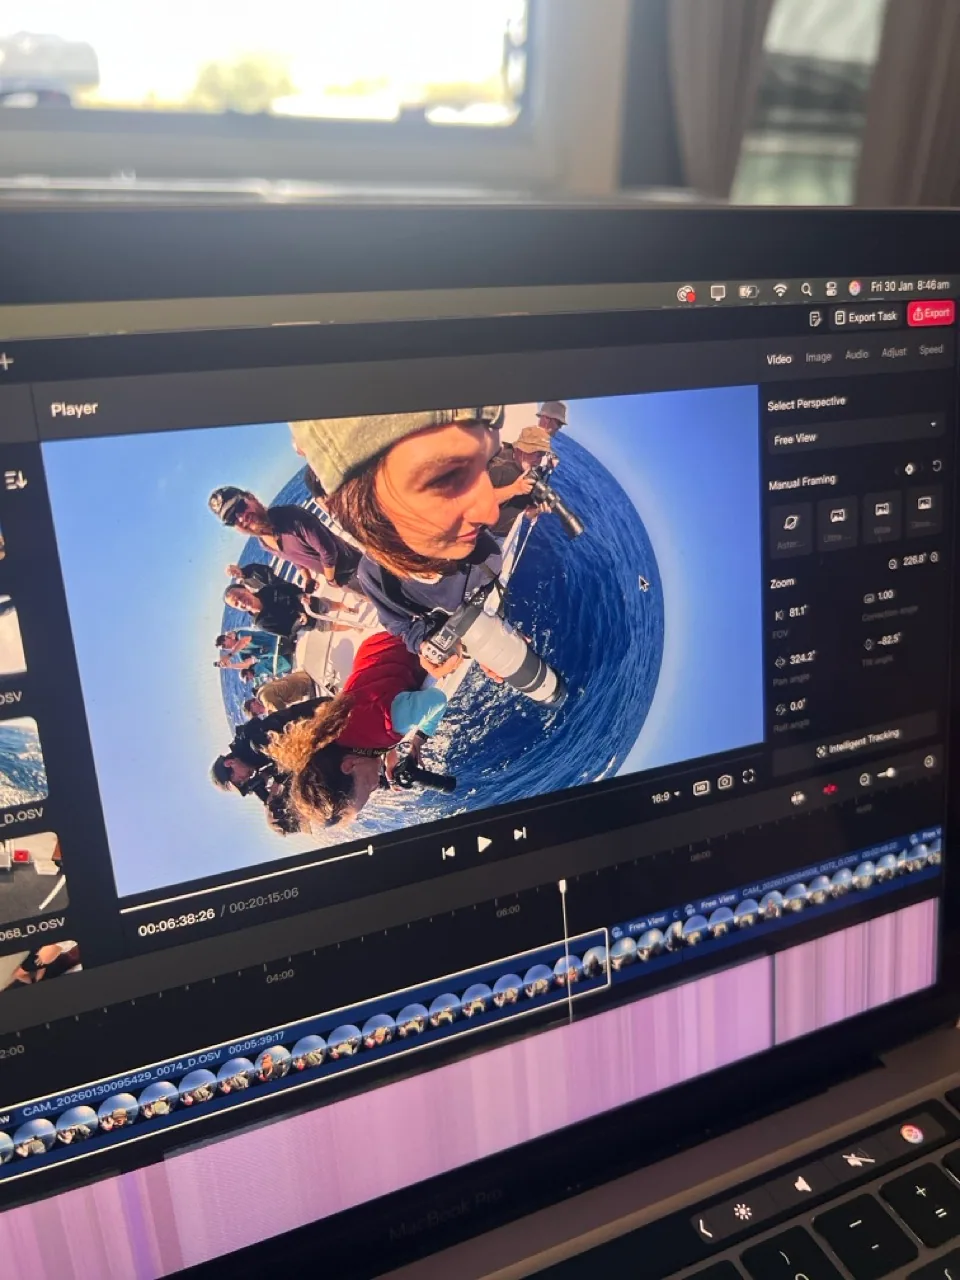The height and width of the screenshot is (1280, 960).
Task: Enter fullscreen preview in the player
Action: pyautogui.click(x=748, y=777)
